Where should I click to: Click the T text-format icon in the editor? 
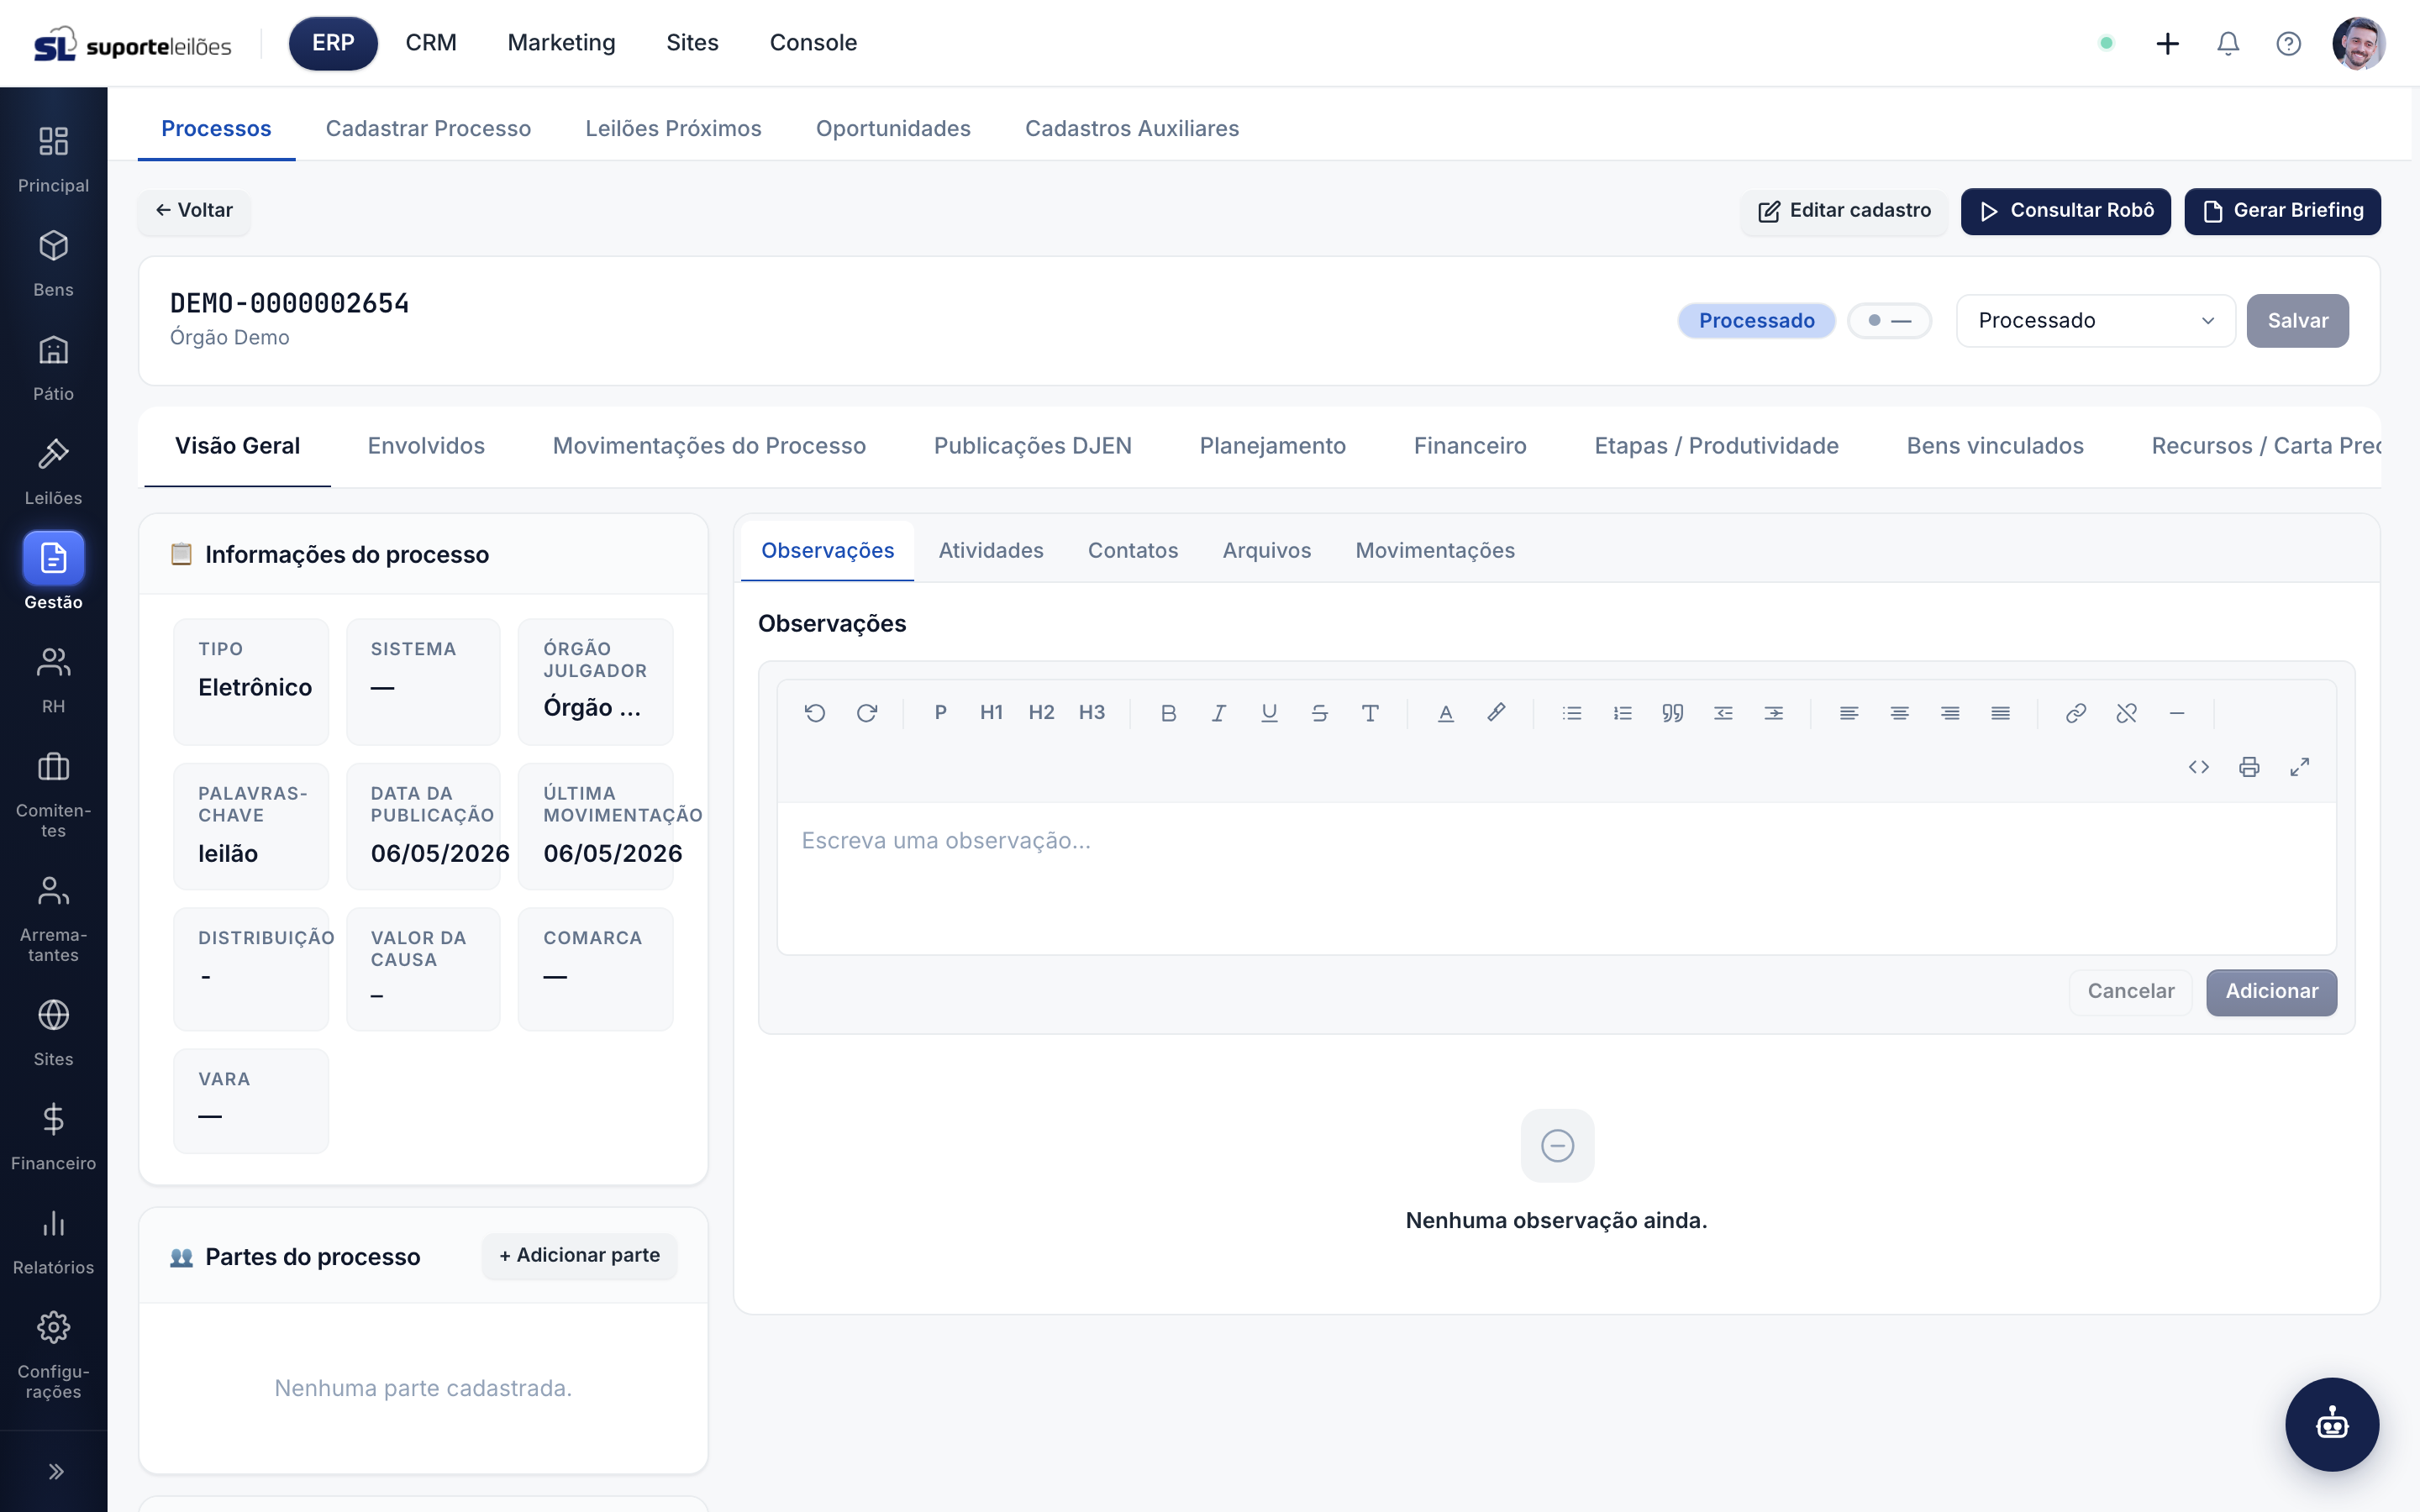pyautogui.click(x=1370, y=713)
